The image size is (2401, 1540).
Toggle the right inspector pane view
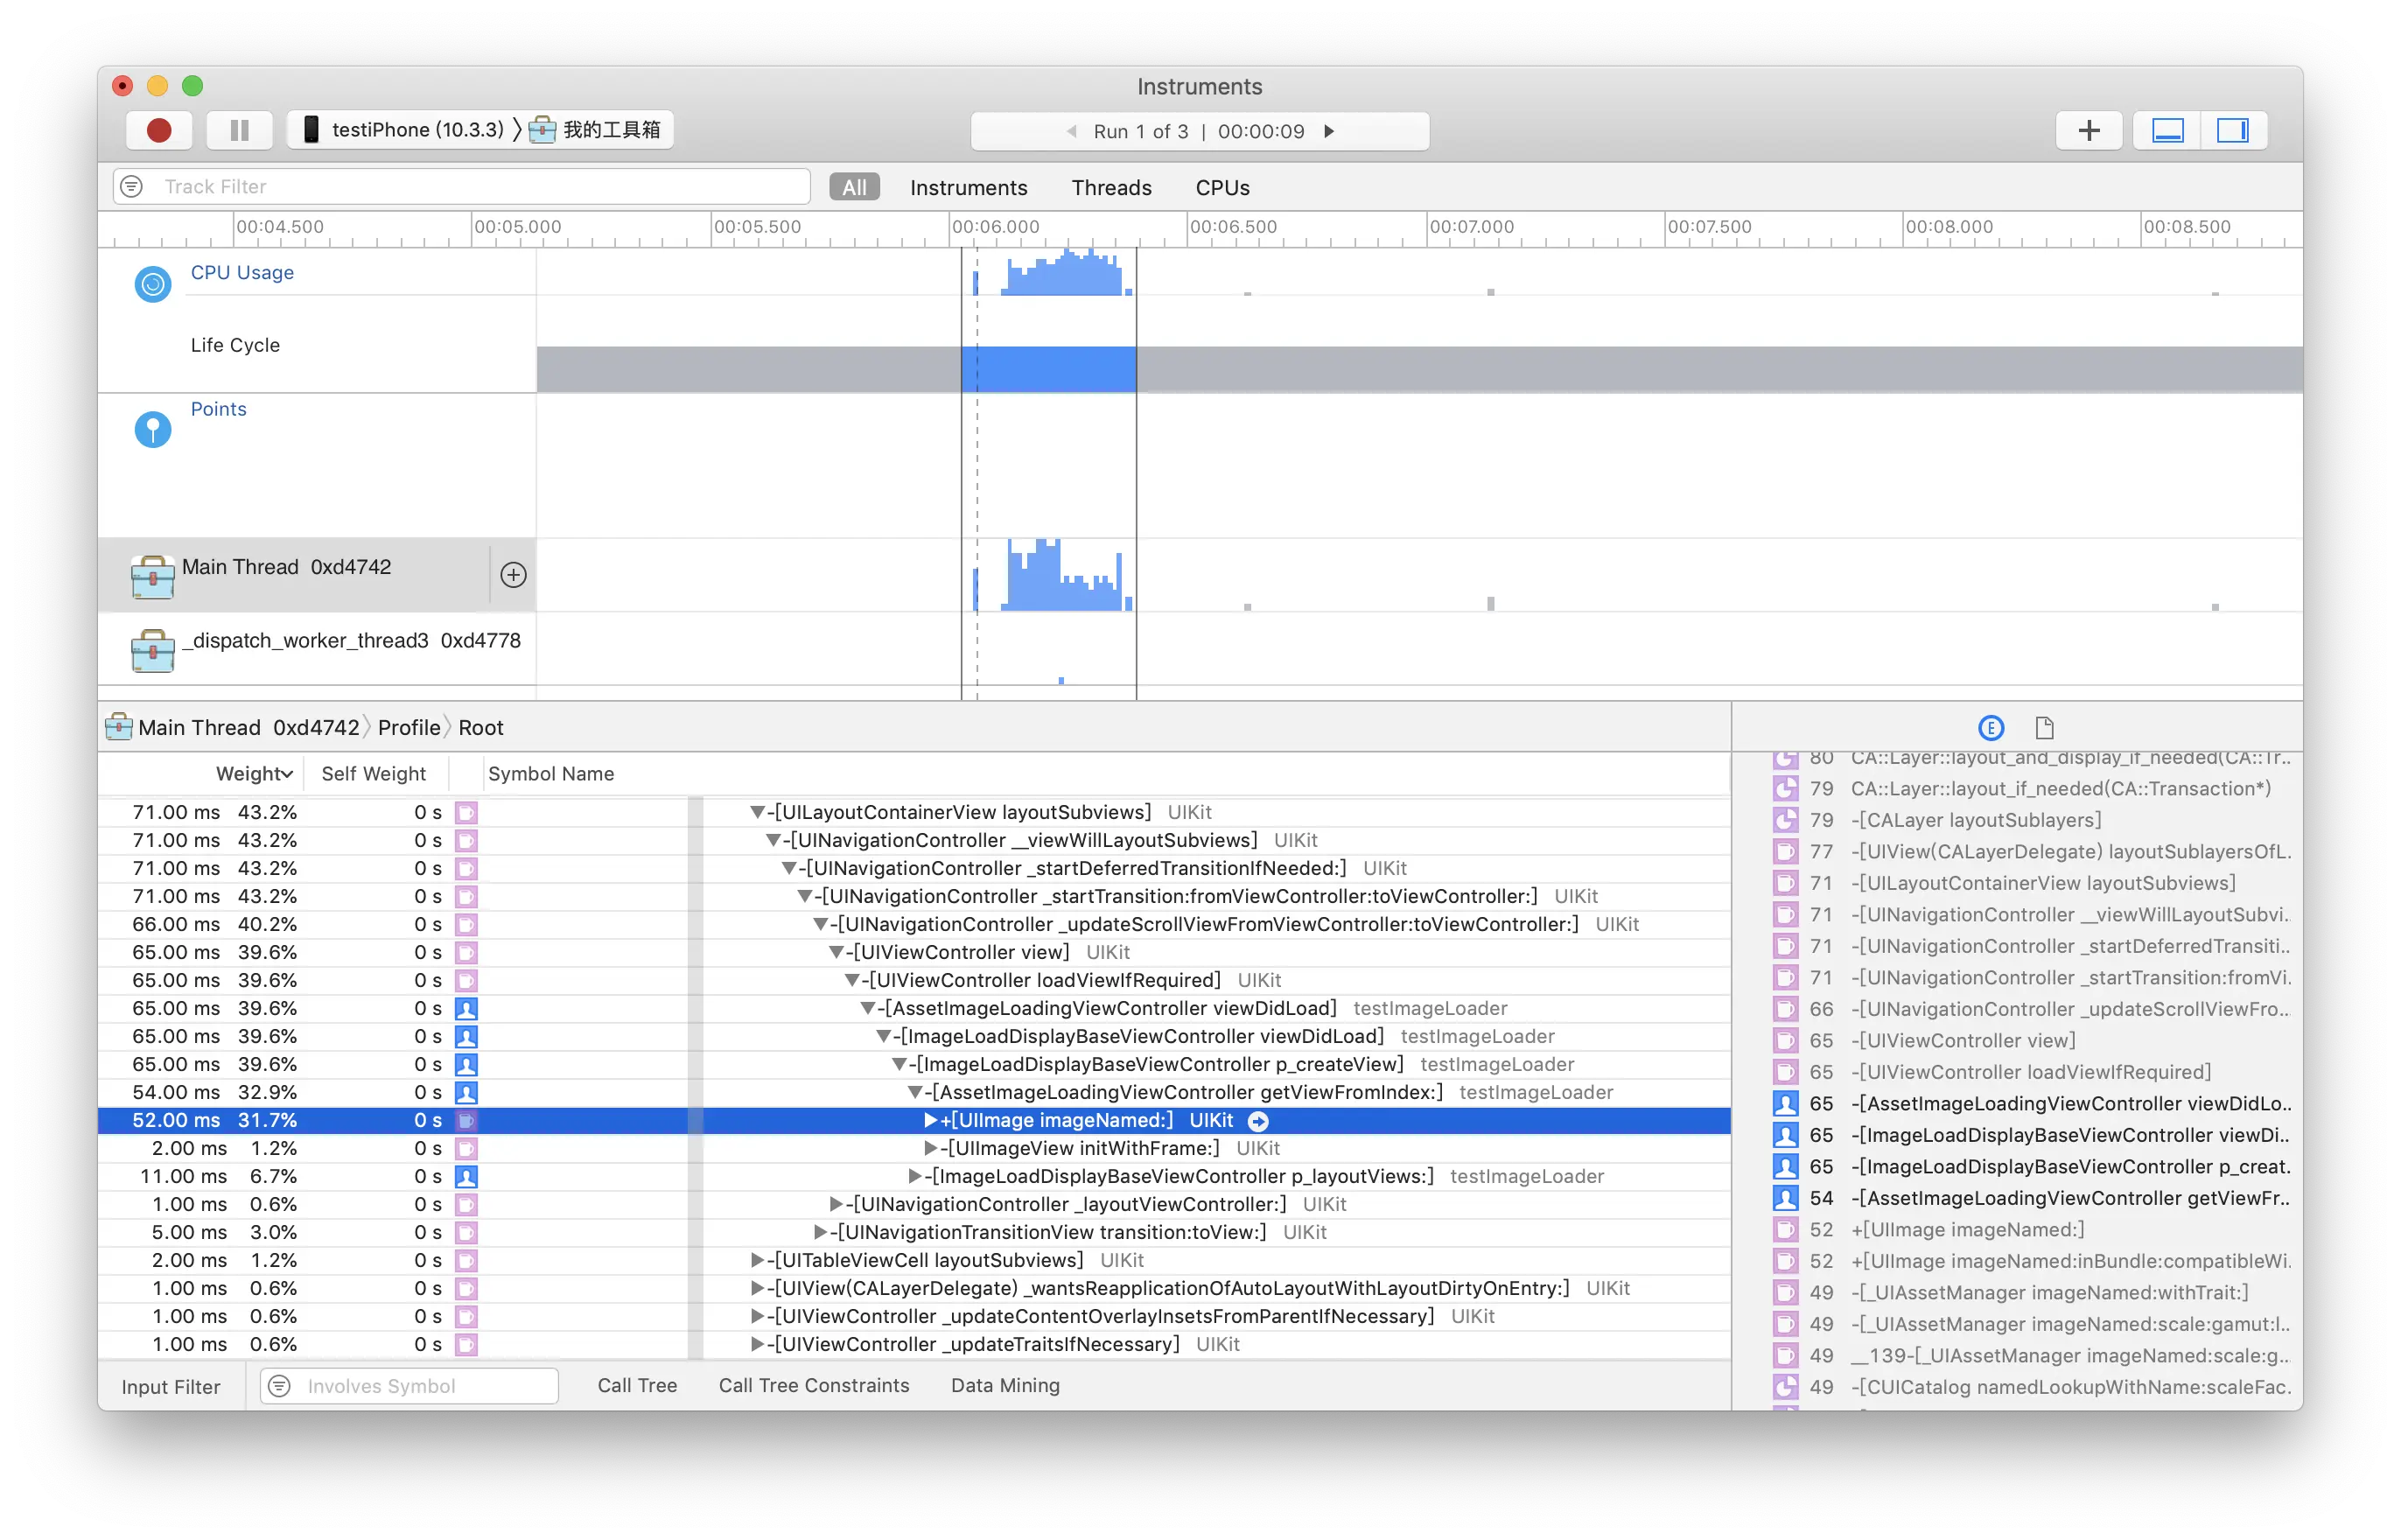(x=2232, y=131)
